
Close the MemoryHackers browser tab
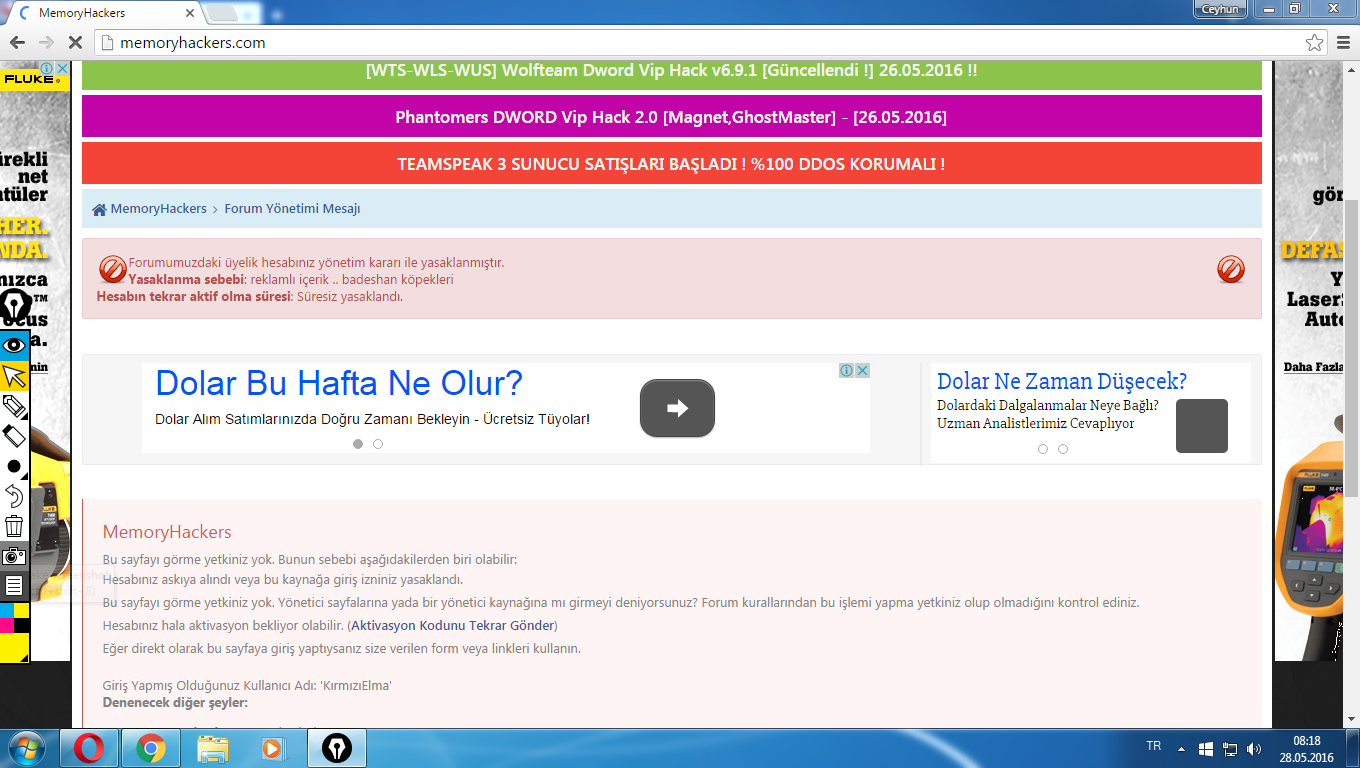(x=190, y=13)
